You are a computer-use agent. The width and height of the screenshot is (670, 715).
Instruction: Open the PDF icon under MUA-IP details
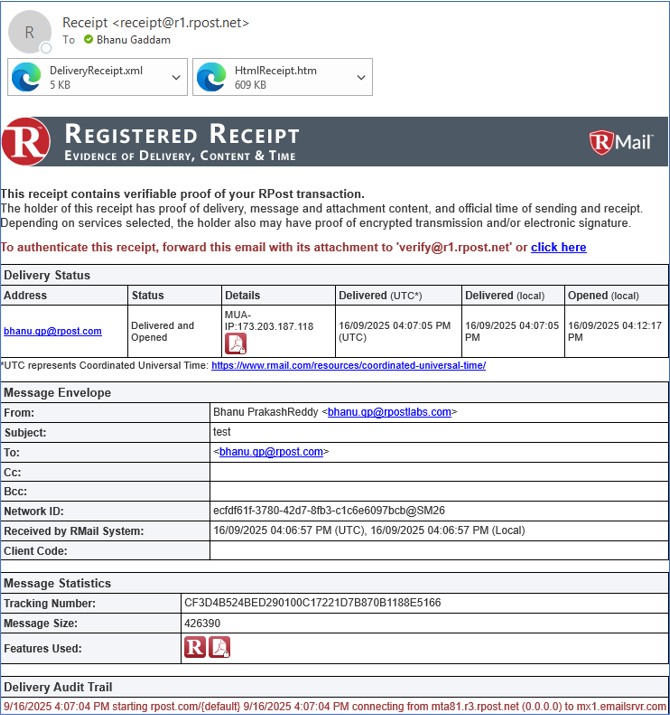tap(235, 343)
